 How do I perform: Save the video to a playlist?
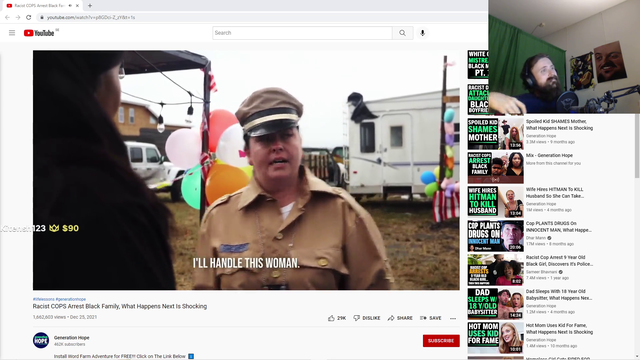coord(431,318)
